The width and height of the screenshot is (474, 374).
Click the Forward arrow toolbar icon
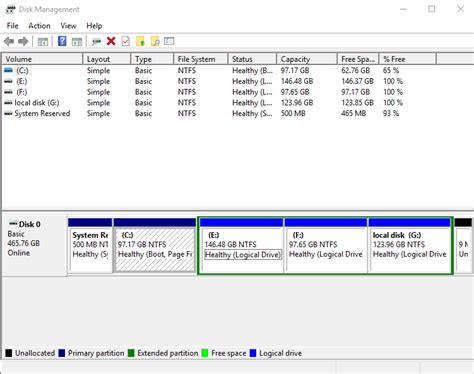(23, 42)
